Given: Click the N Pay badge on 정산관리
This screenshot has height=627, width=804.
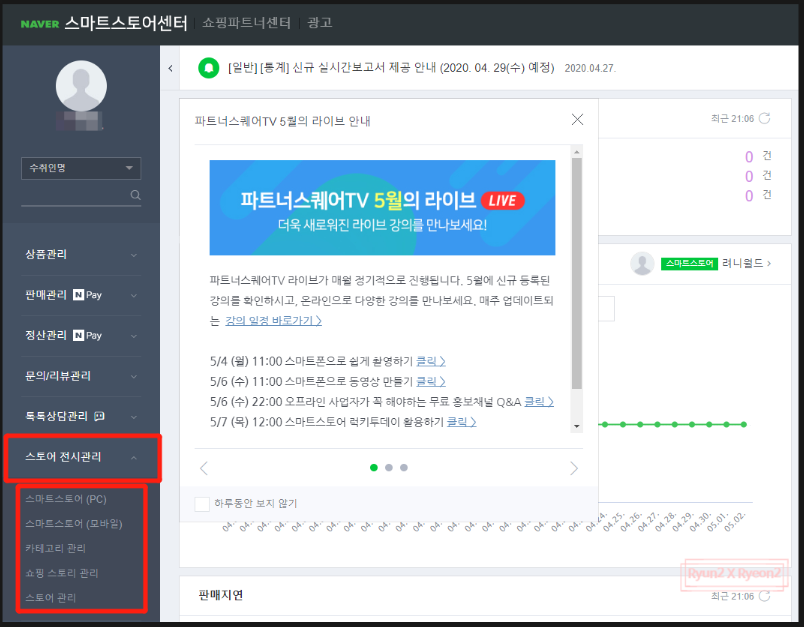Looking at the screenshot, I should (87, 335).
